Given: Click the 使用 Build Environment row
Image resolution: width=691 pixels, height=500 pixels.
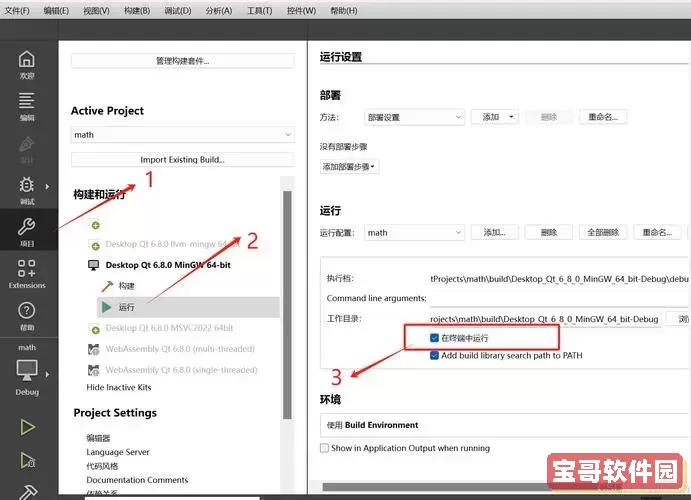Looking at the screenshot, I should 505,425.
